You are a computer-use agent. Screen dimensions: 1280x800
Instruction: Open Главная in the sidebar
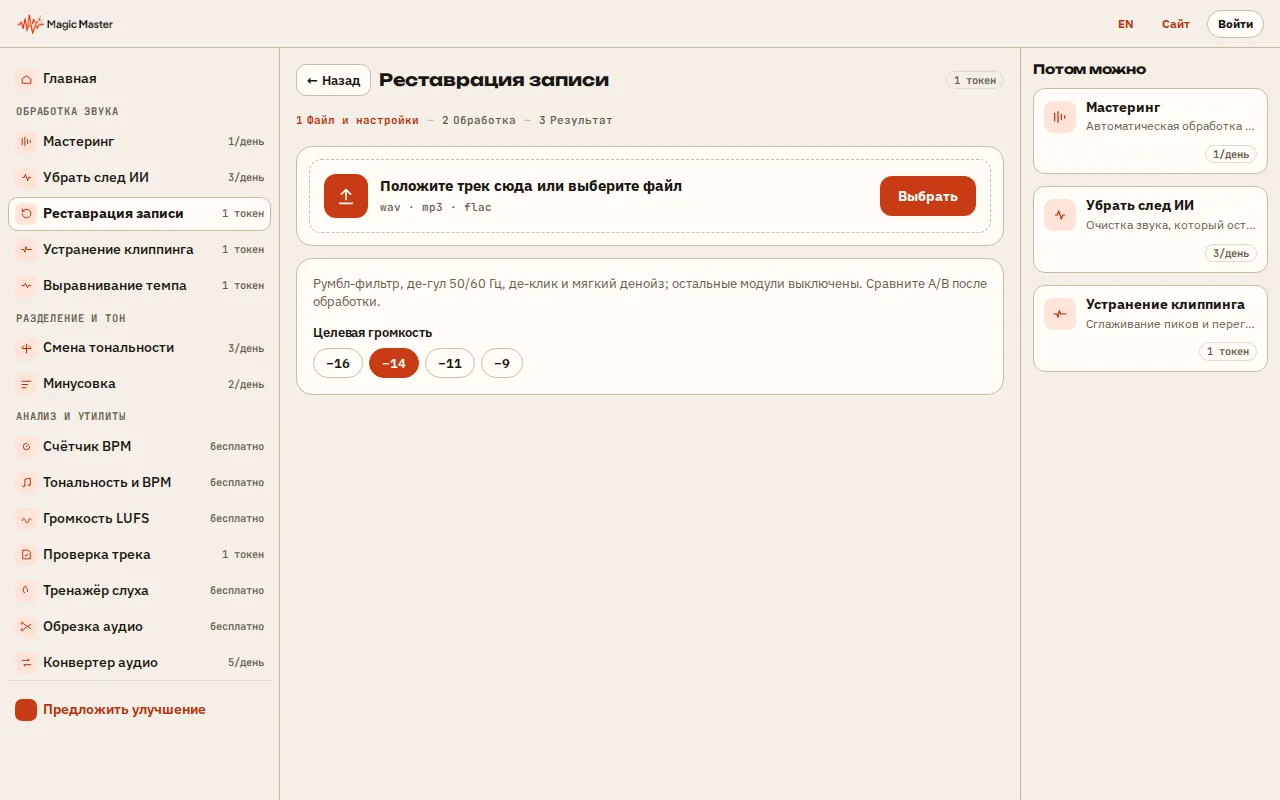139,78
